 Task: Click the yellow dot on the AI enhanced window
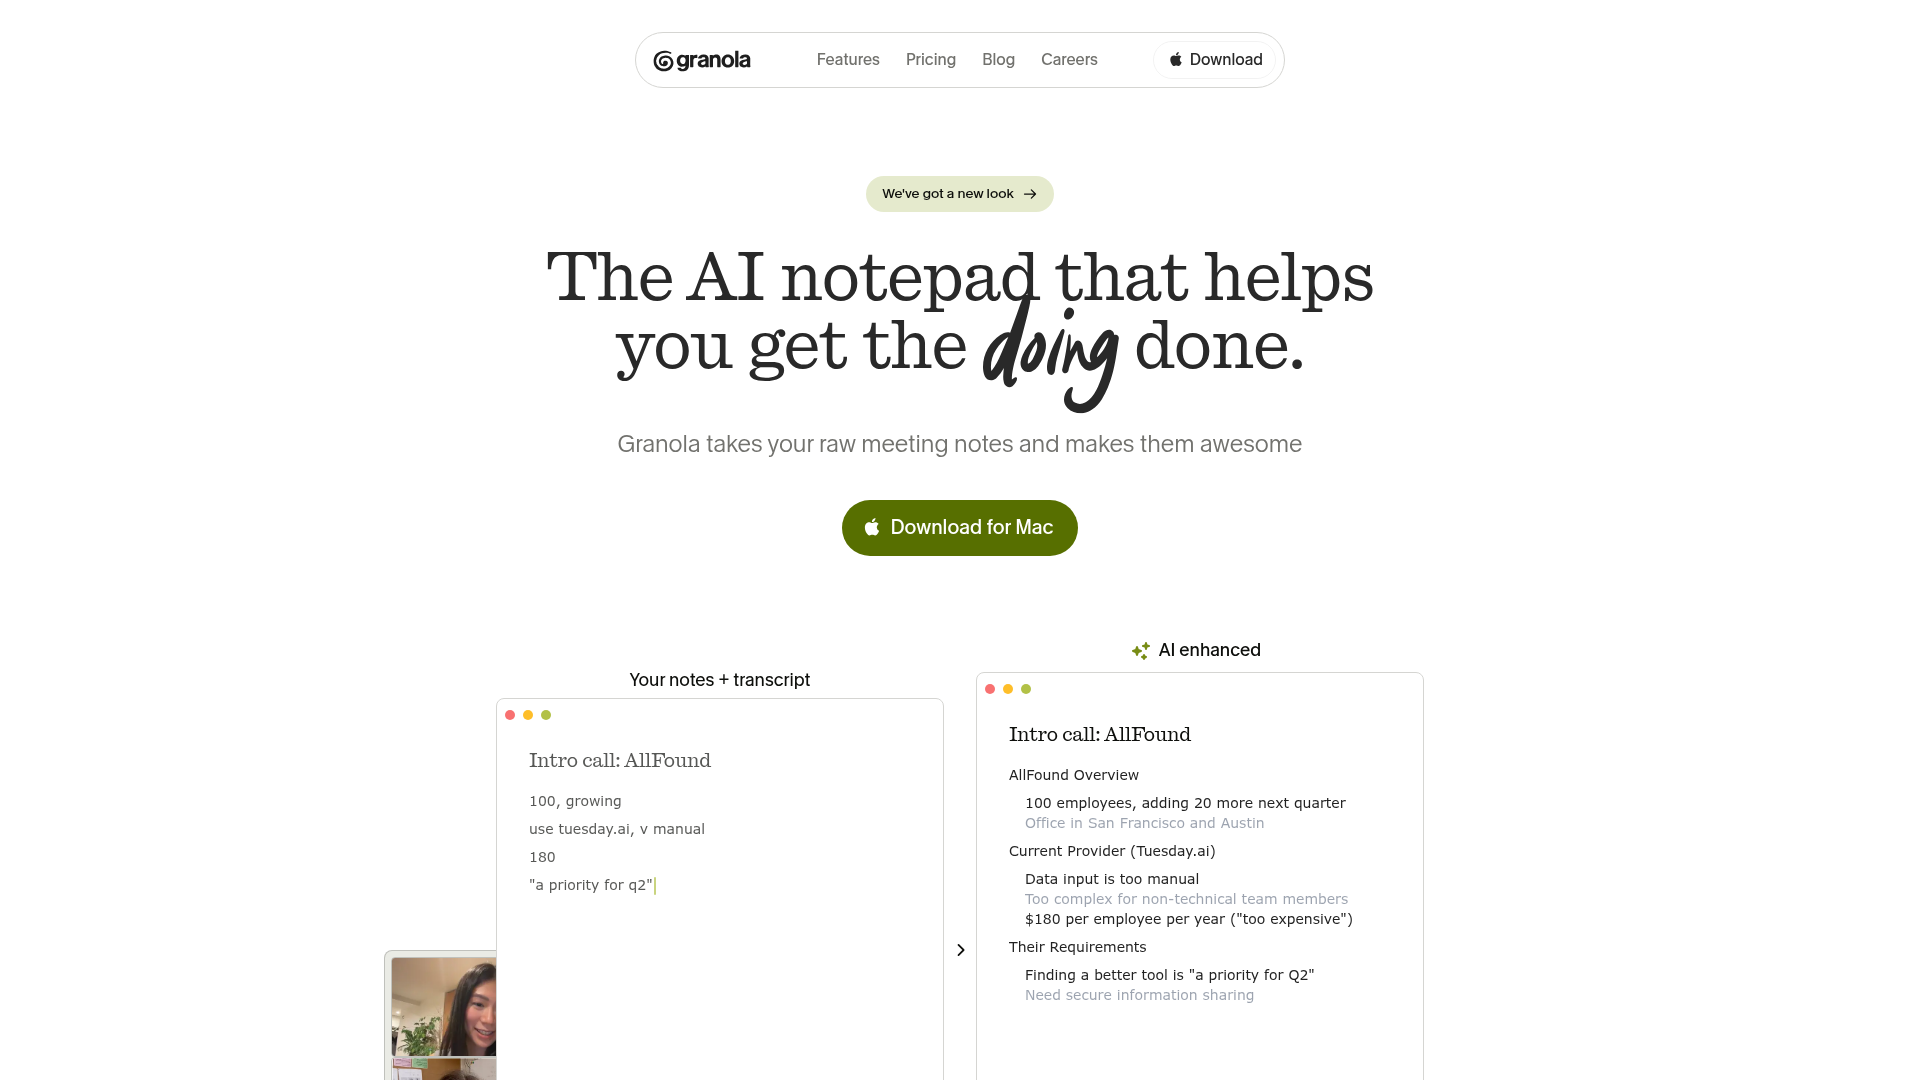[x=1008, y=689]
